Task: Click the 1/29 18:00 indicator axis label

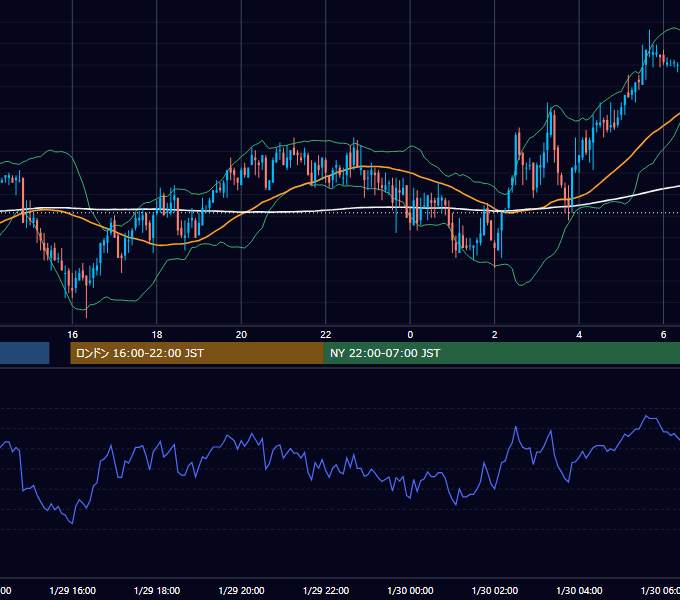Action: (157, 590)
